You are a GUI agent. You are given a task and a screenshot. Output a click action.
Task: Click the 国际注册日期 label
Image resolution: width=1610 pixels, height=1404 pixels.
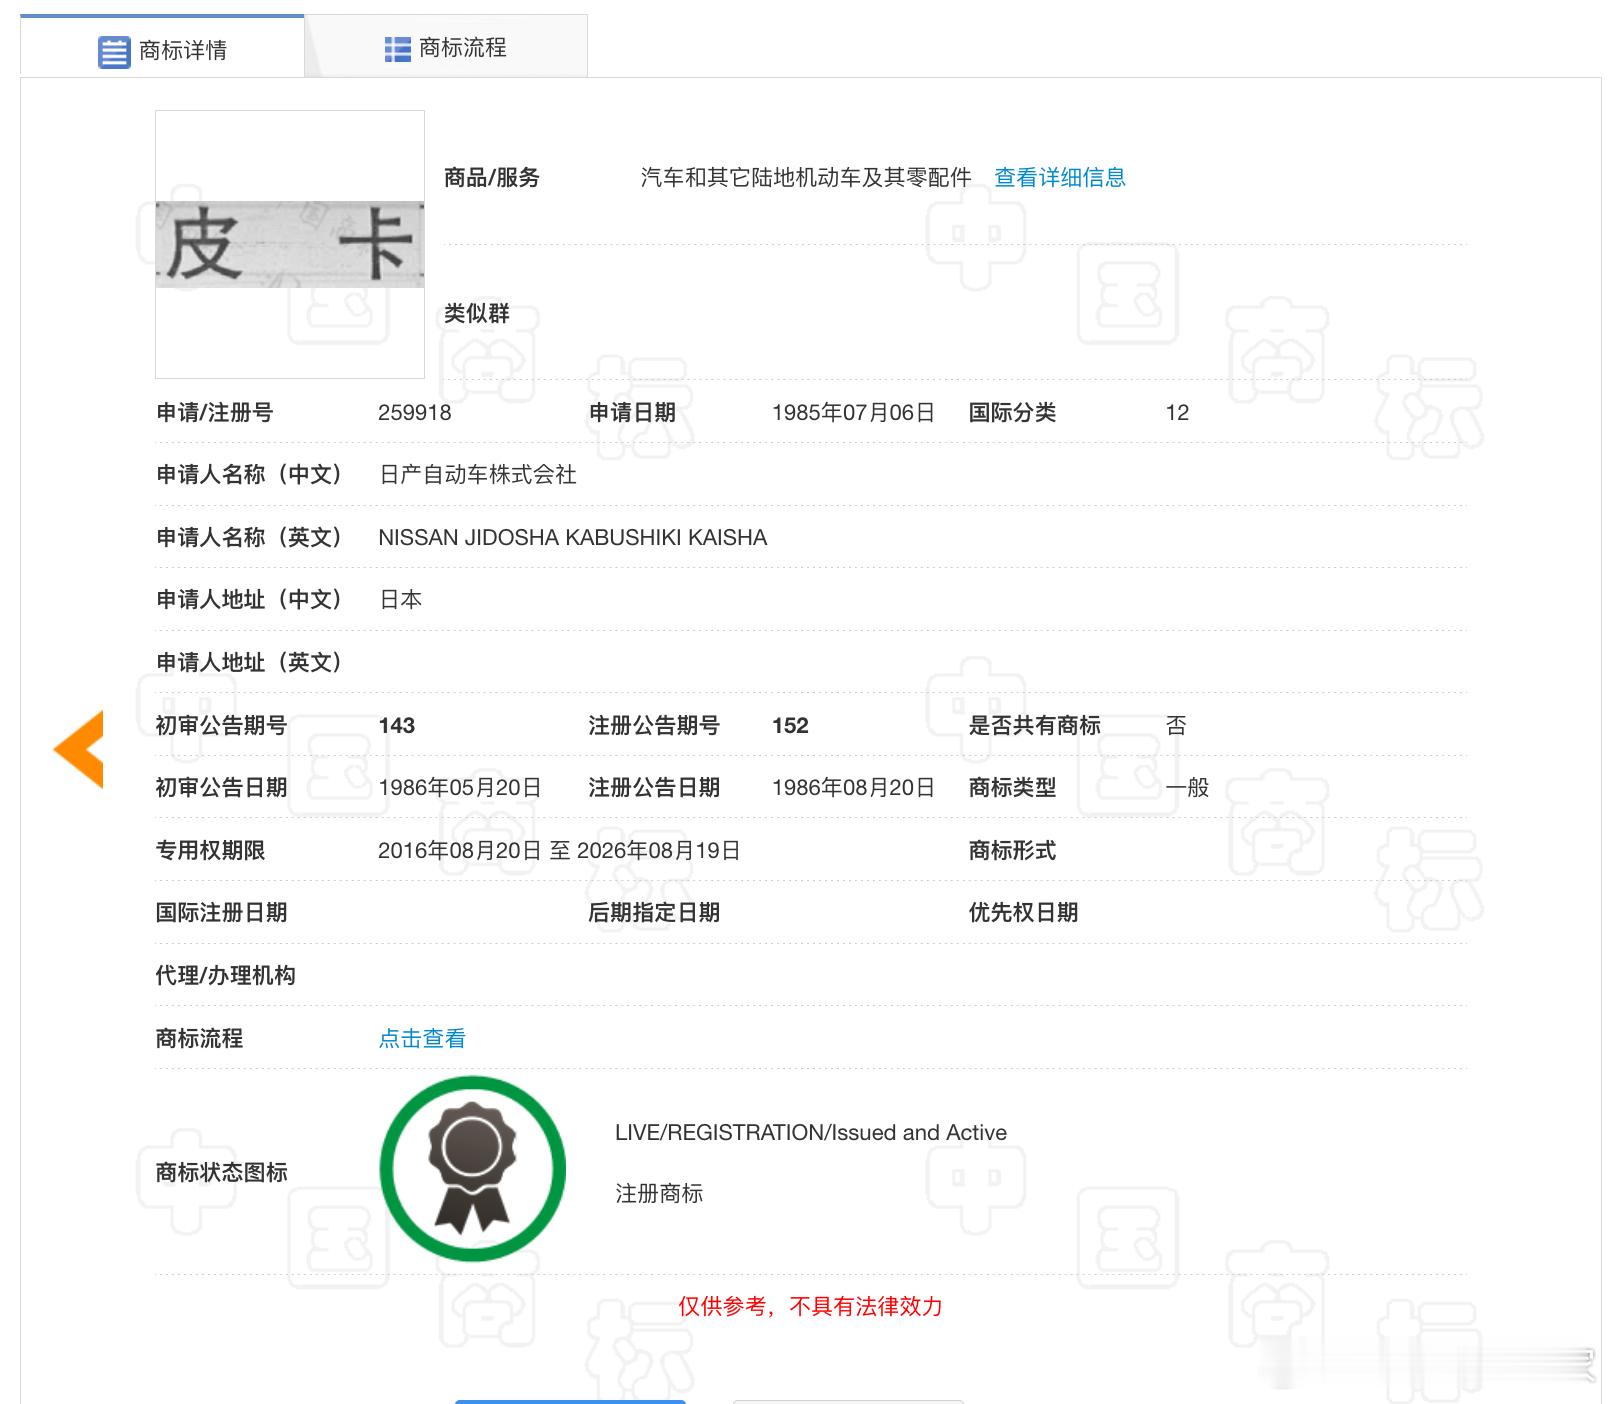(221, 913)
